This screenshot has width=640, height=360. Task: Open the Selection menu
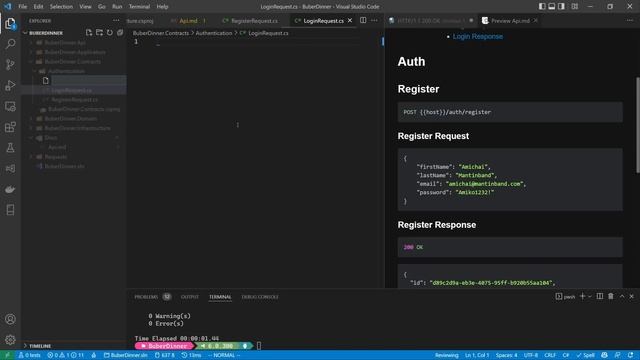(61, 7)
